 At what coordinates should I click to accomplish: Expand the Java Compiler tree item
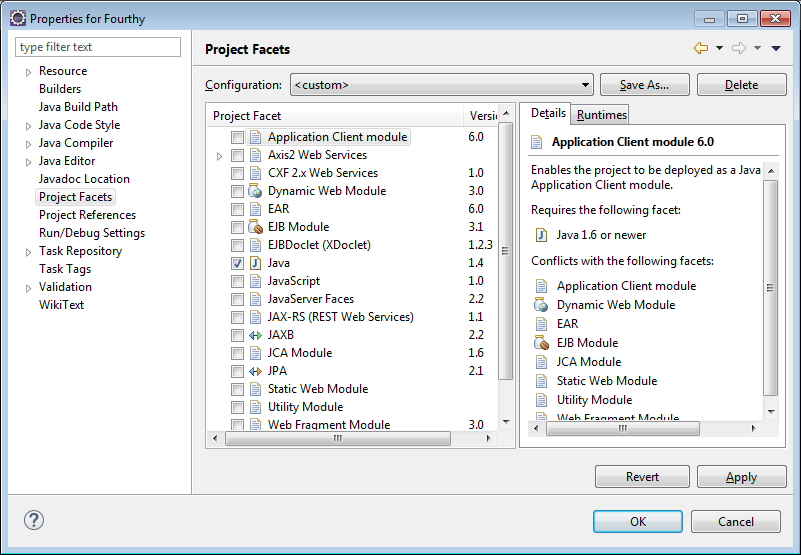click(28, 143)
